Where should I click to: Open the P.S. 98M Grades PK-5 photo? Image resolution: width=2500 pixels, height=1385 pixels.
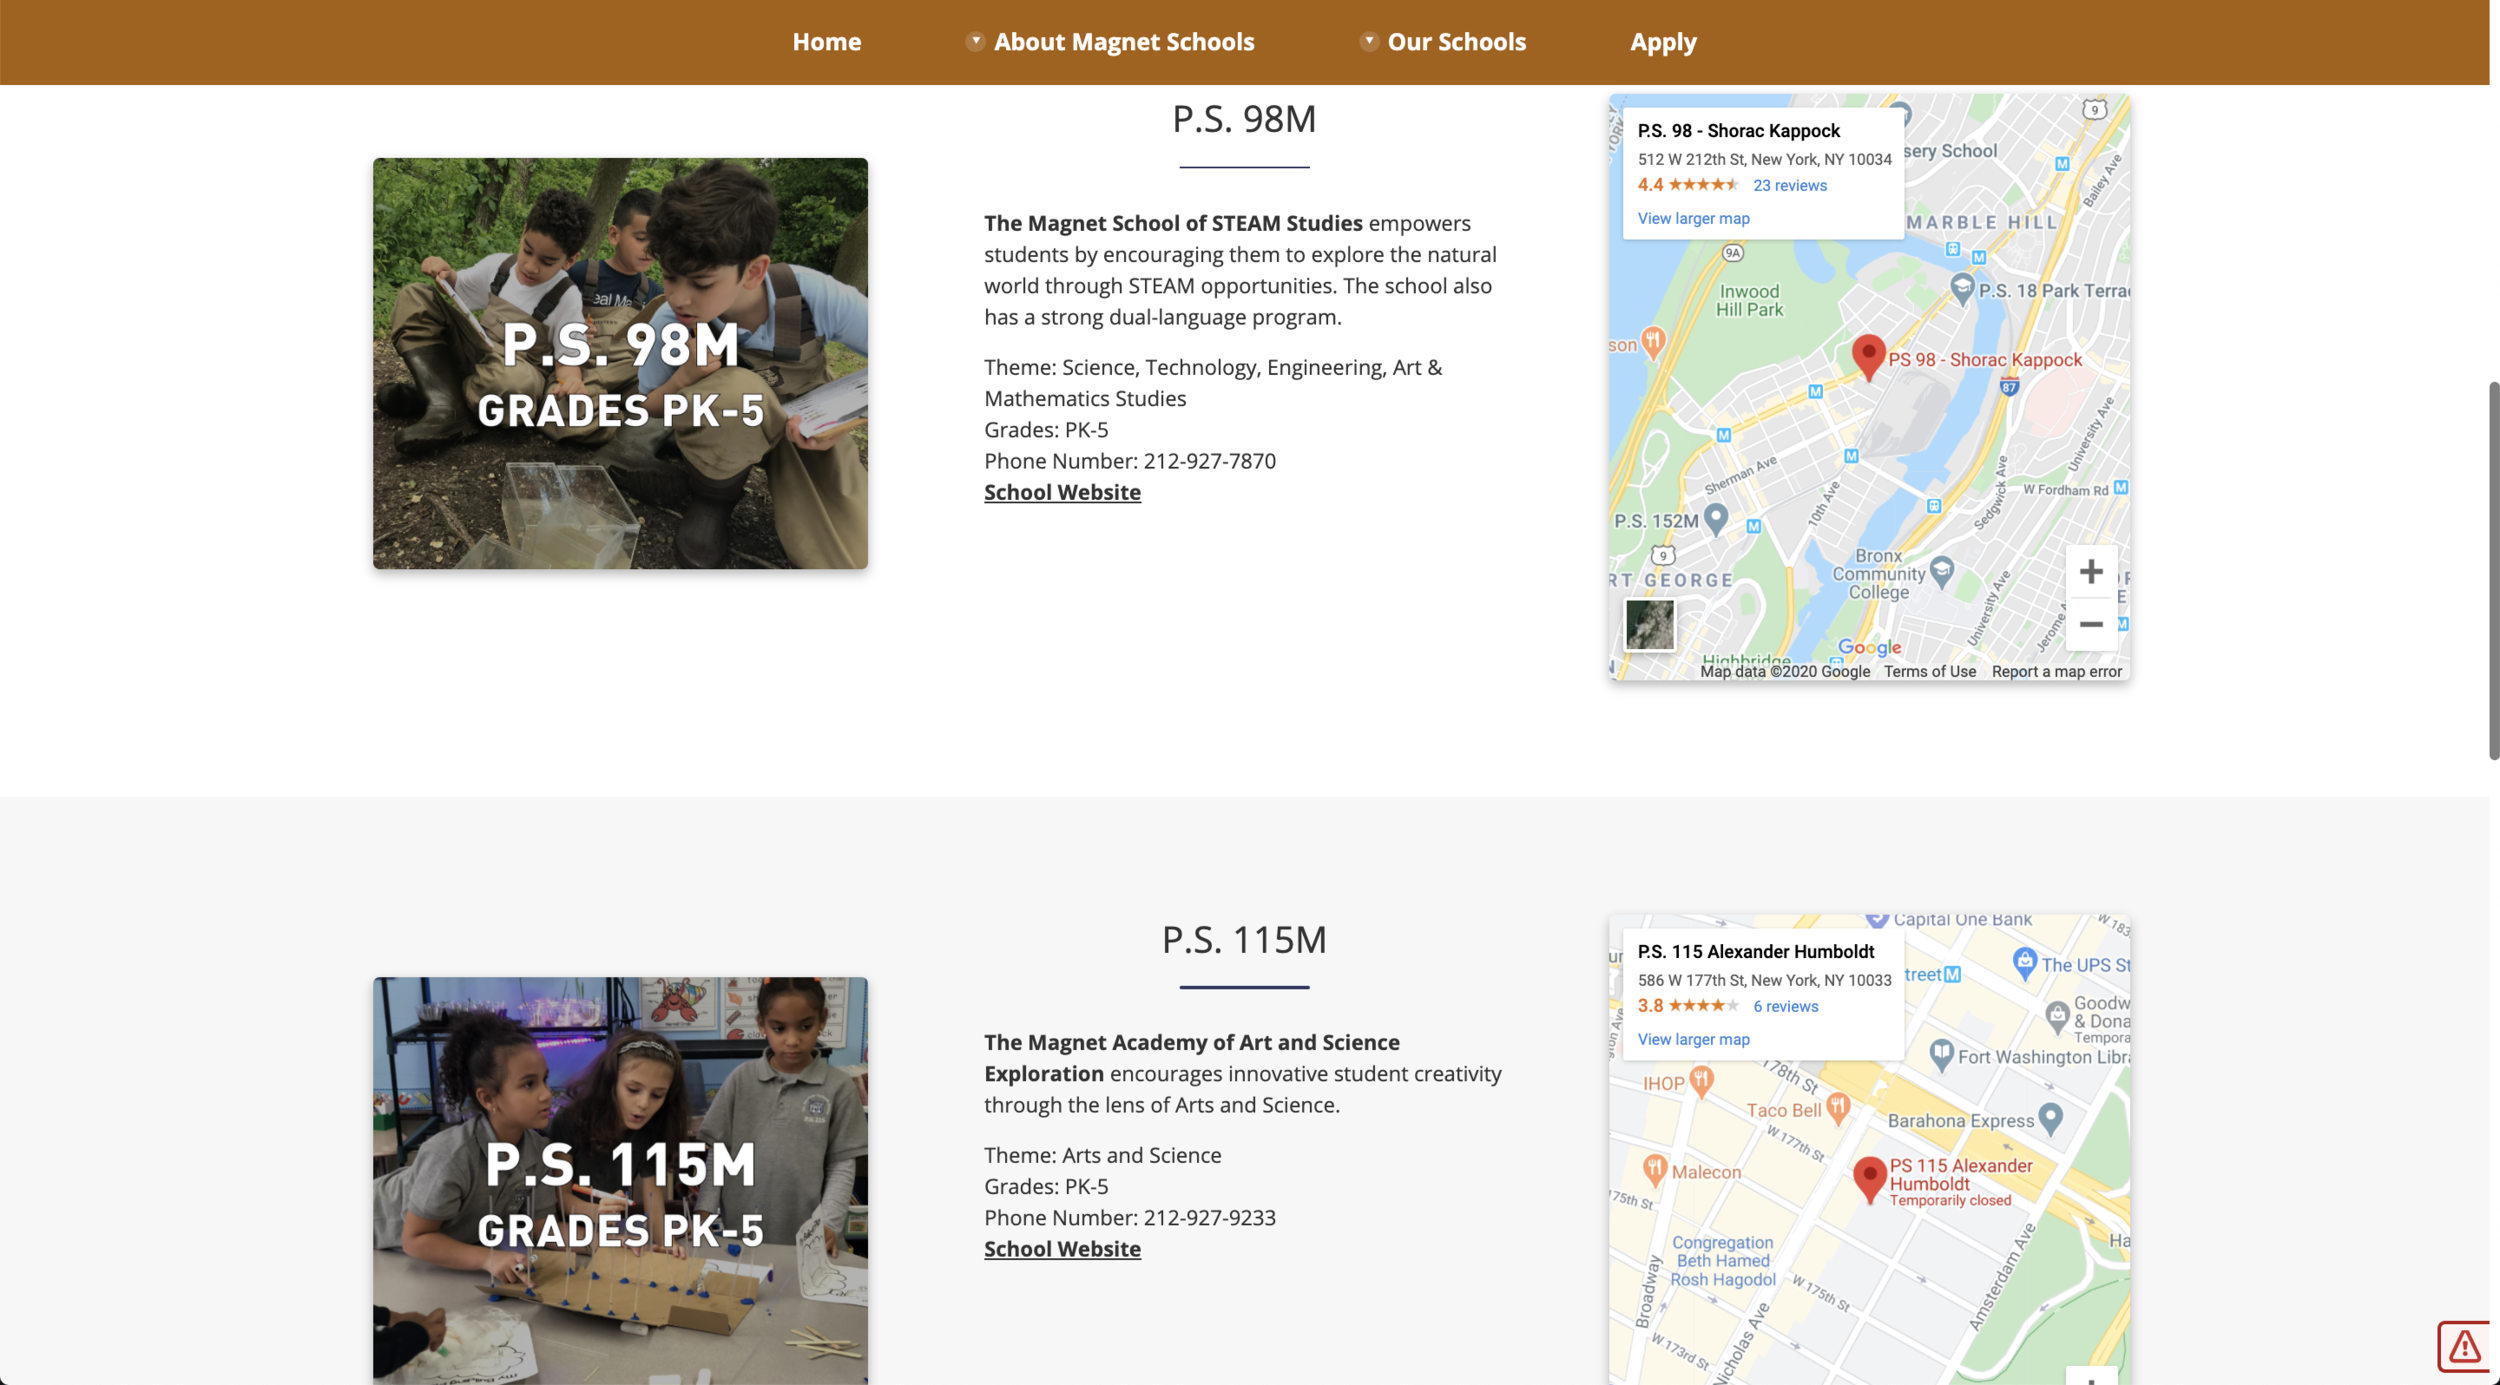[620, 364]
